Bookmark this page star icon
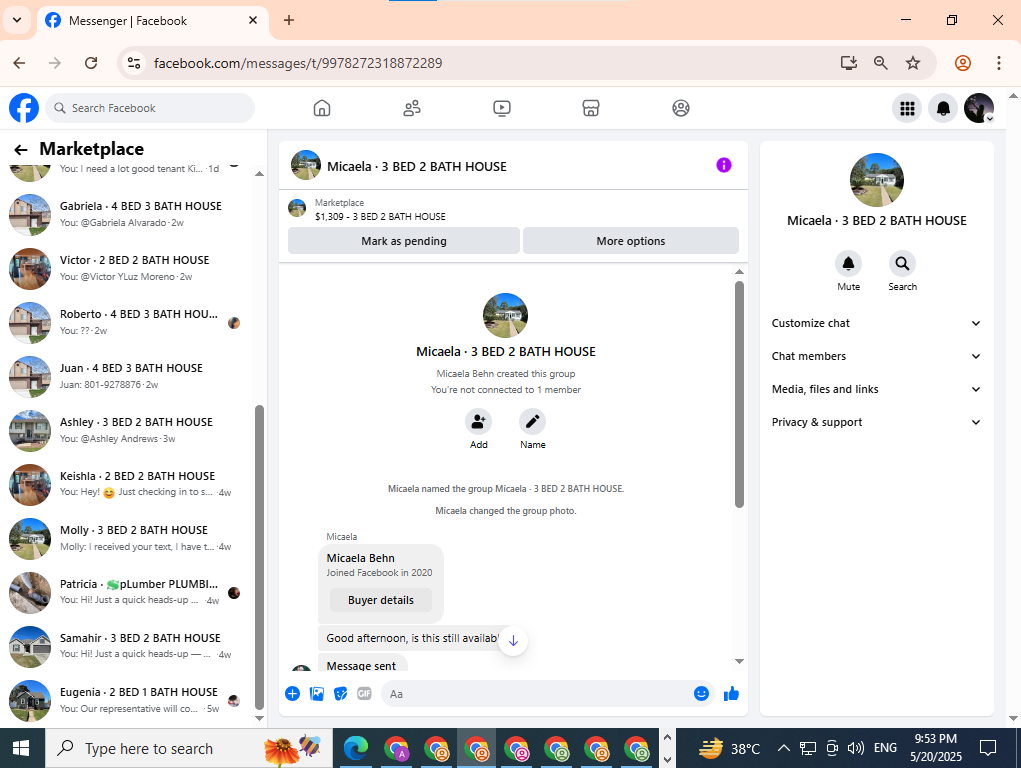Screen dimensions: 1021x768 (913, 63)
